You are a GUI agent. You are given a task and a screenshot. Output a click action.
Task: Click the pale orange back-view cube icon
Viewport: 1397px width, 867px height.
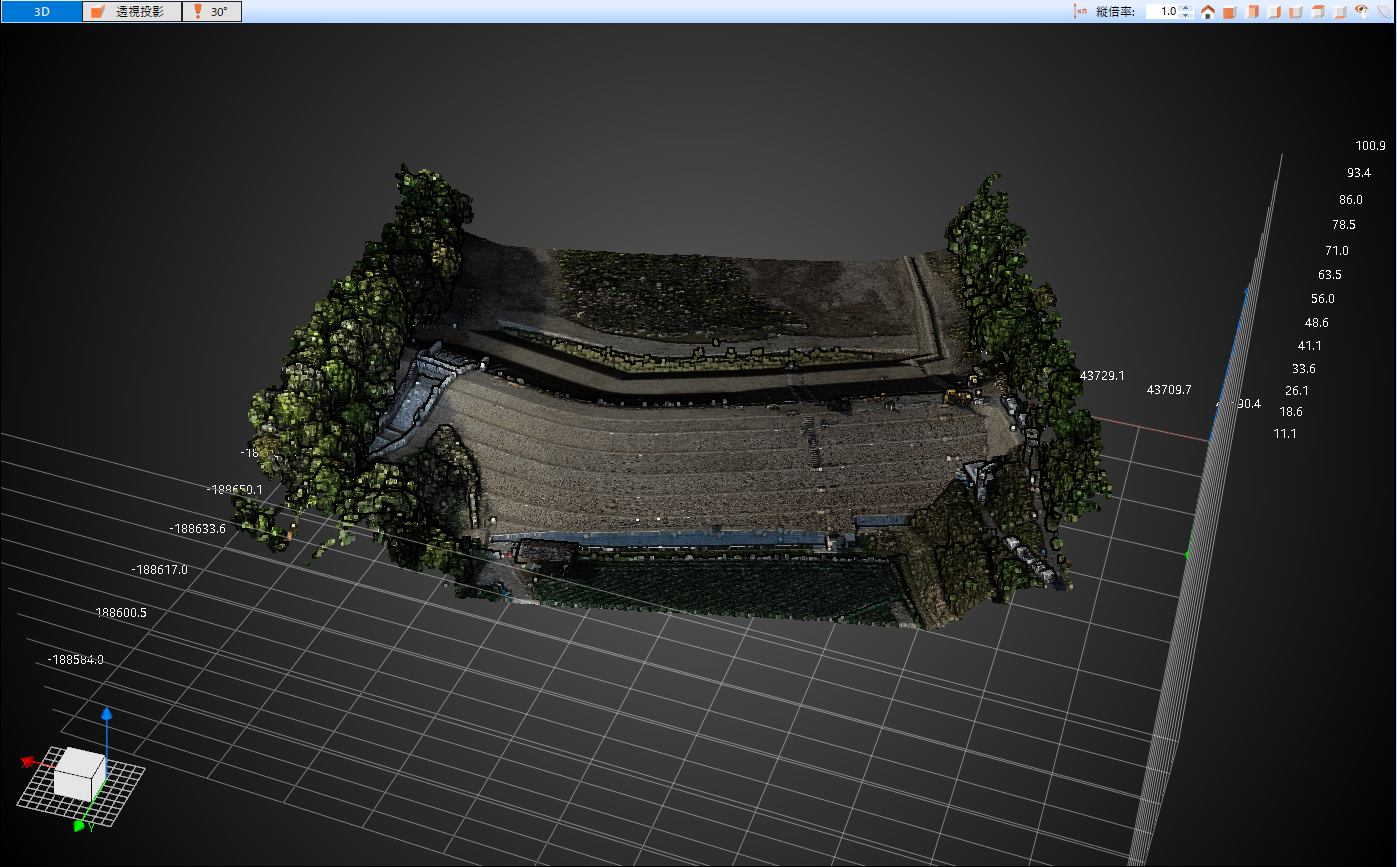coord(1252,12)
